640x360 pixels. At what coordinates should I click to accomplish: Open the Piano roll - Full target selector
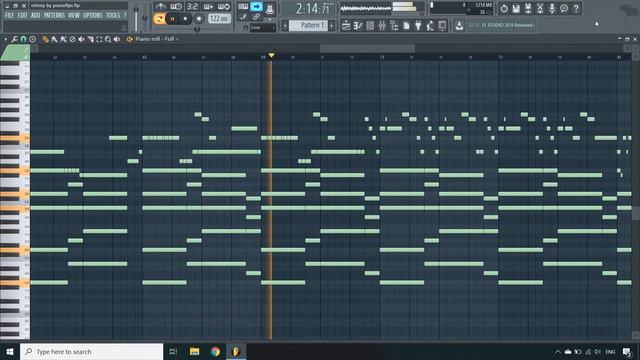click(157, 39)
